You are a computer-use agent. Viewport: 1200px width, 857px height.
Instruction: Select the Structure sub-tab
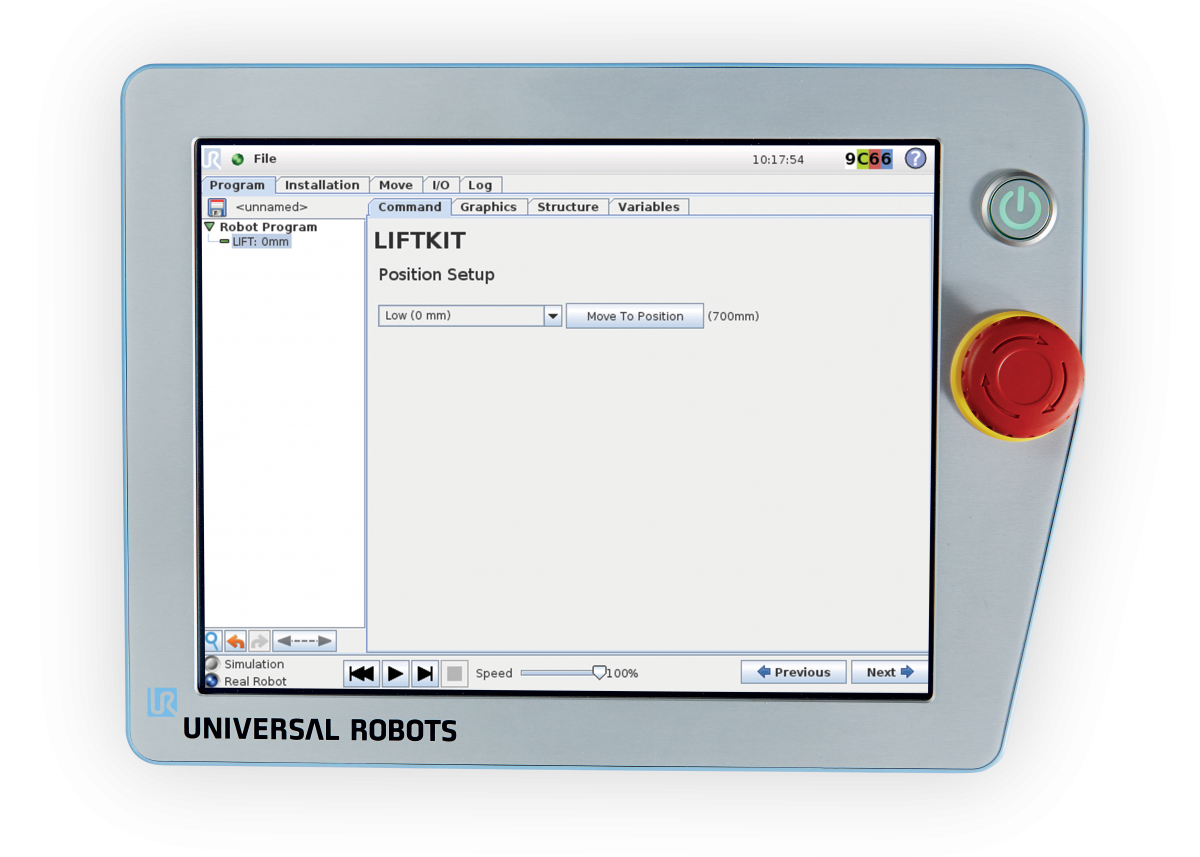tap(568, 207)
